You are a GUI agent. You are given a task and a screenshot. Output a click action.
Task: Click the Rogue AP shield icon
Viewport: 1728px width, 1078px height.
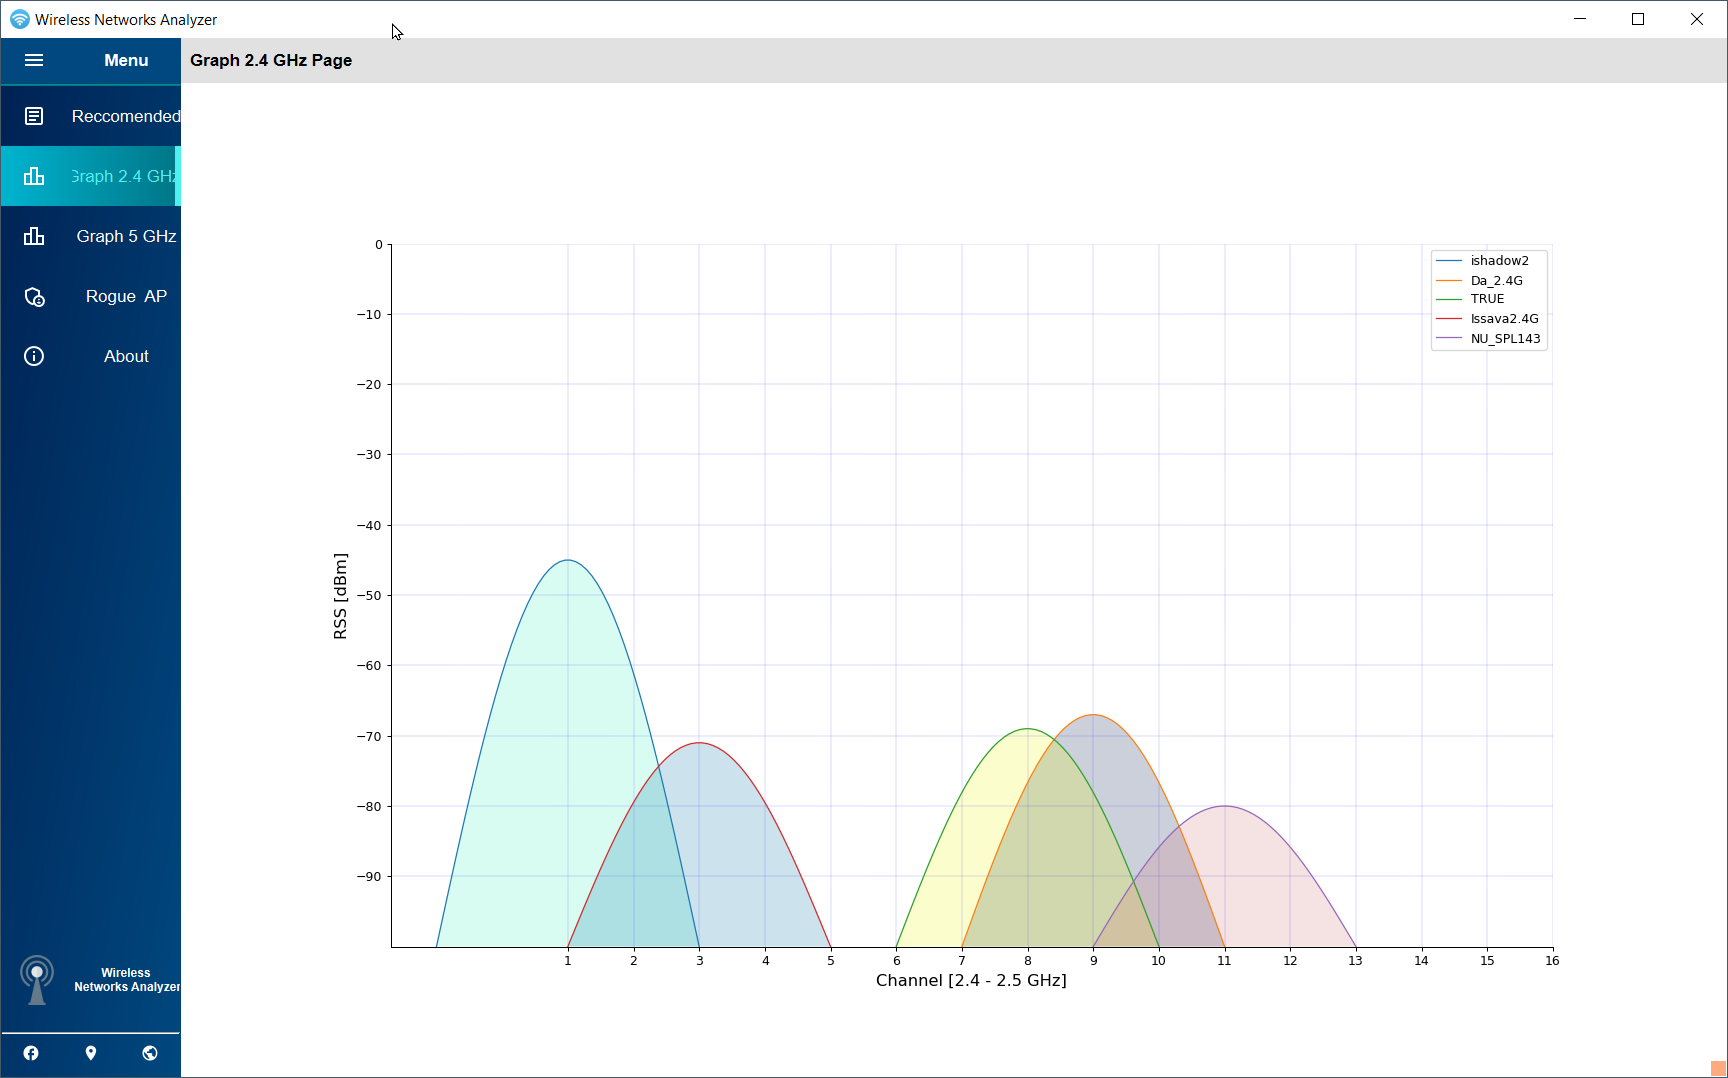[34, 297]
